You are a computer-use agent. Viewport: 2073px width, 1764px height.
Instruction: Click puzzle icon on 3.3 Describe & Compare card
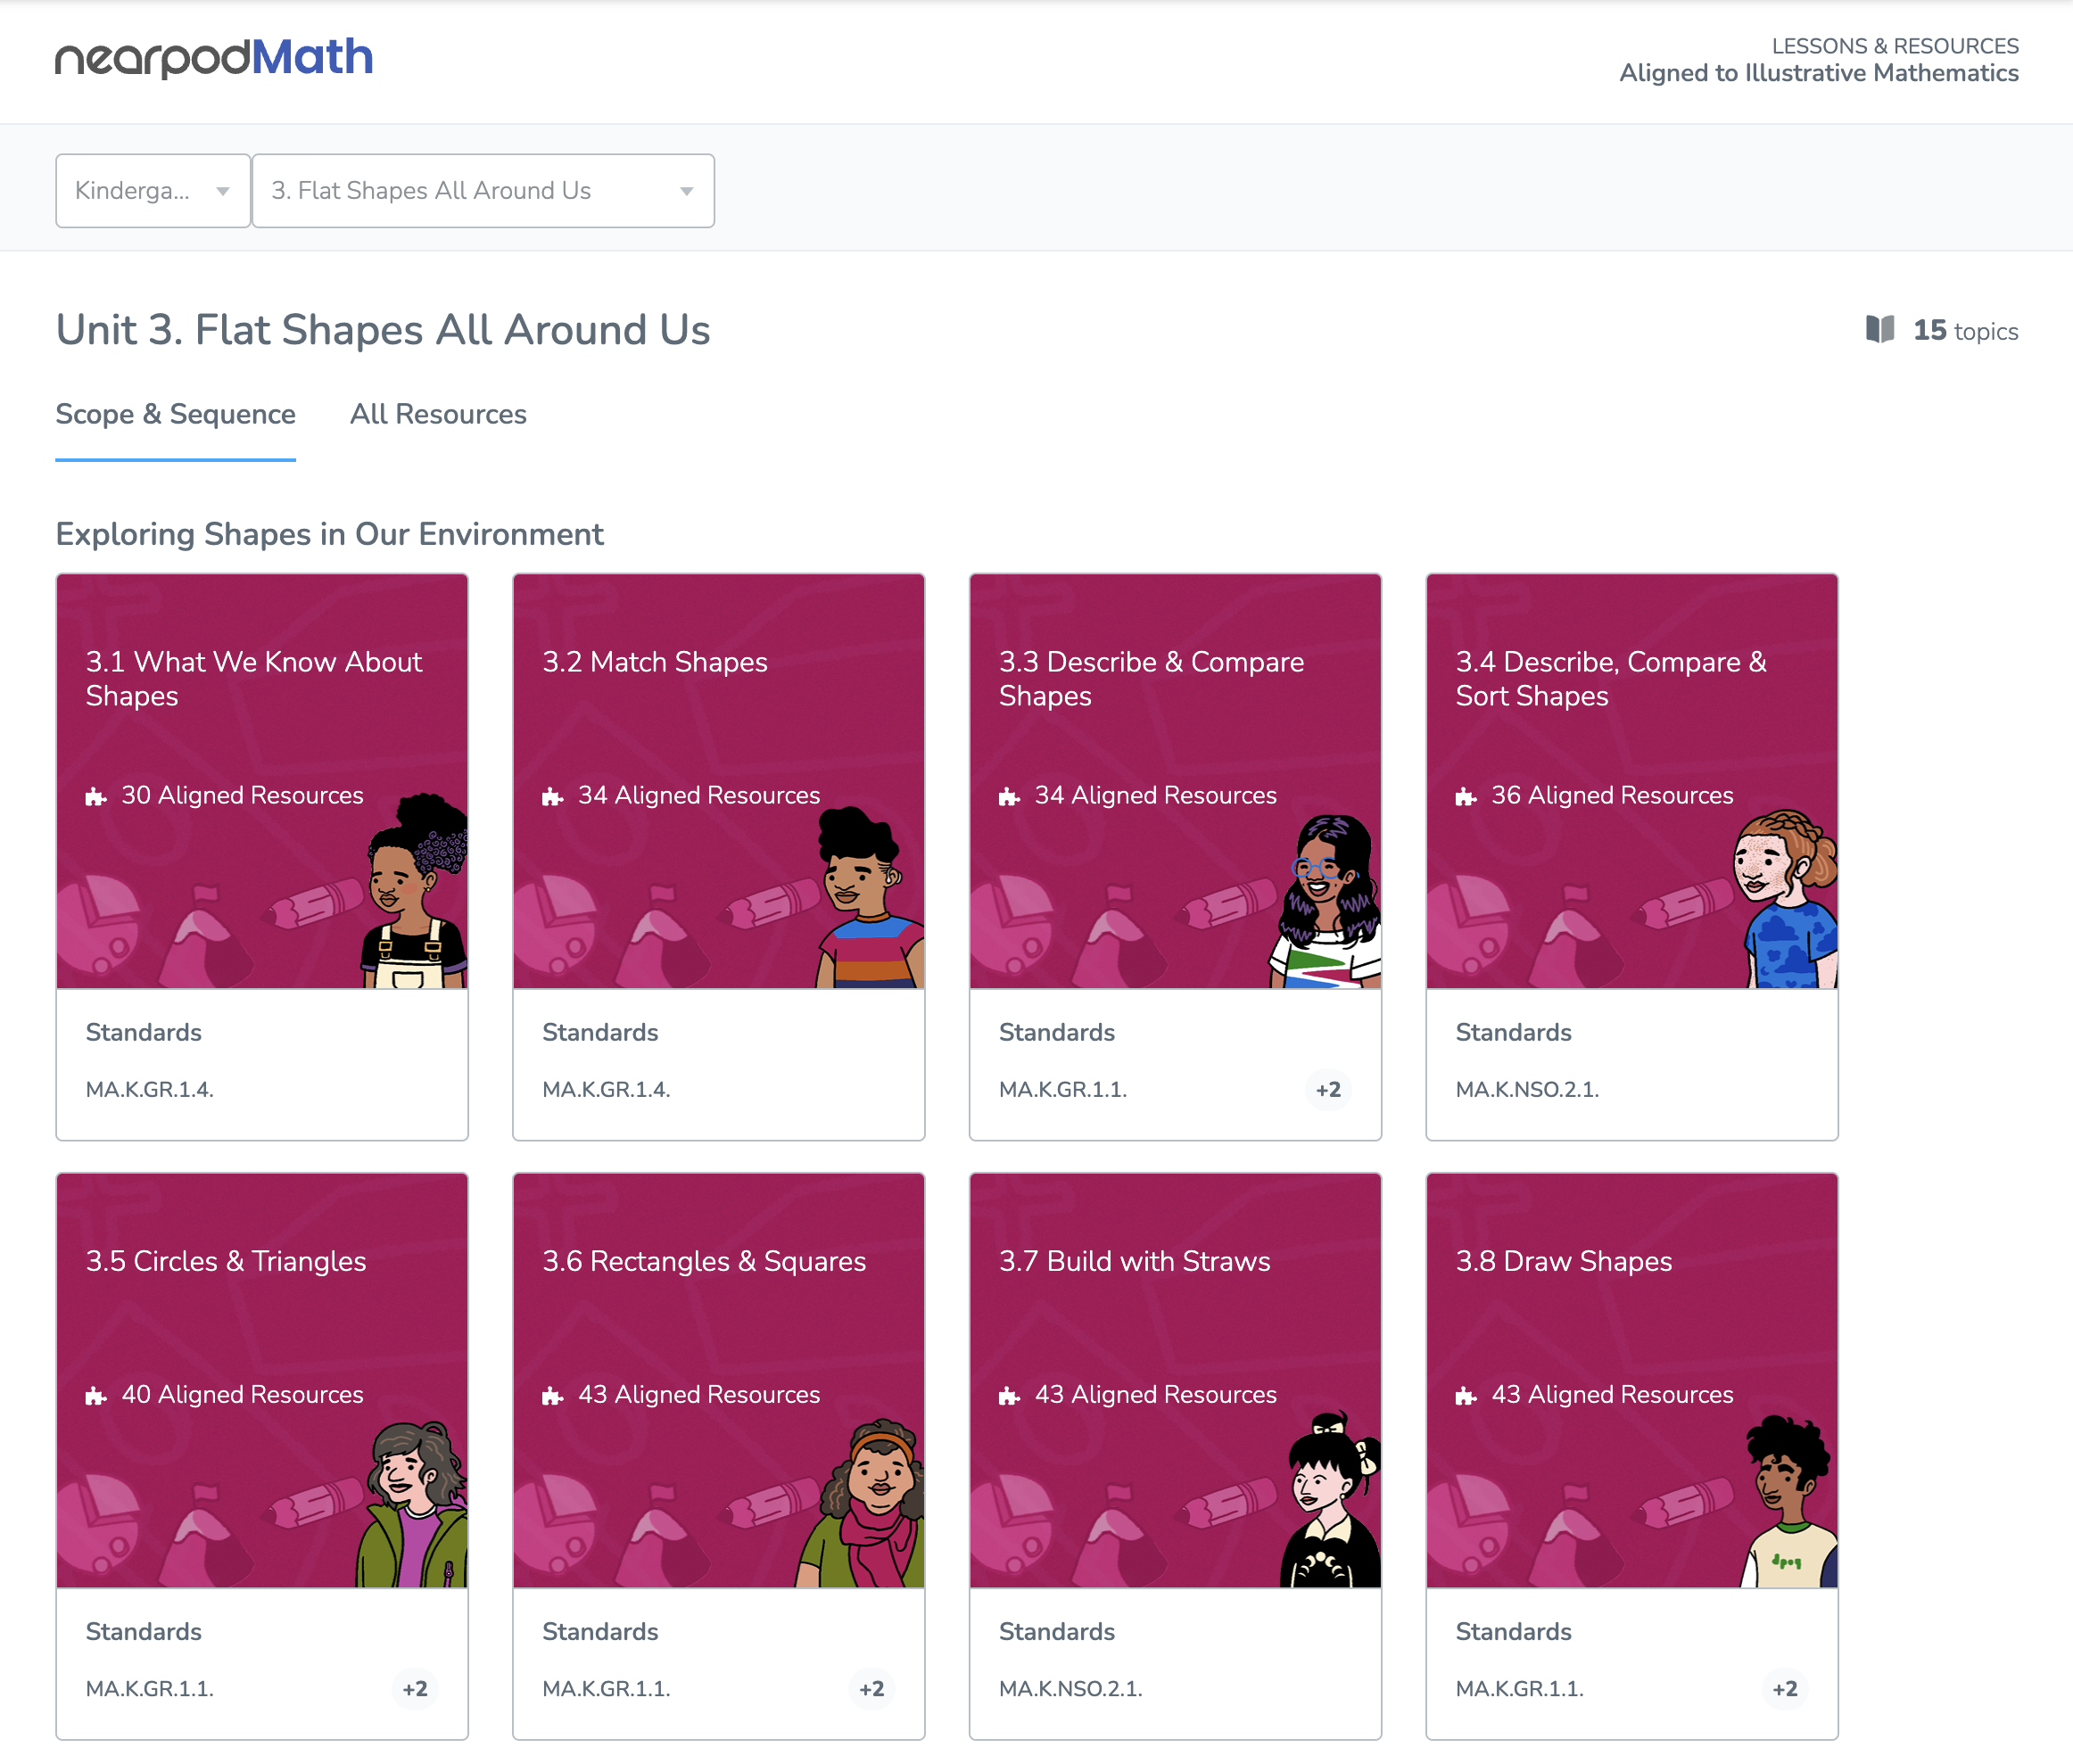point(1010,796)
